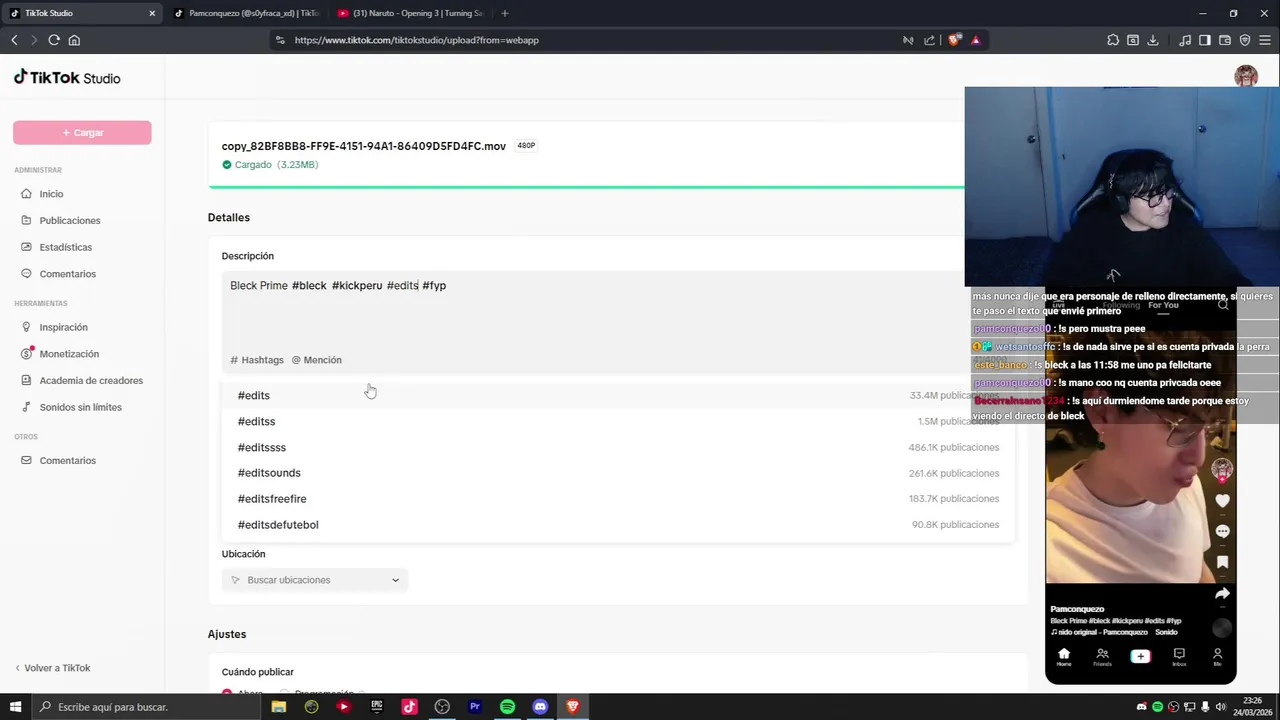
Task: Click the Brave Shields lion icon
Action: (954, 40)
